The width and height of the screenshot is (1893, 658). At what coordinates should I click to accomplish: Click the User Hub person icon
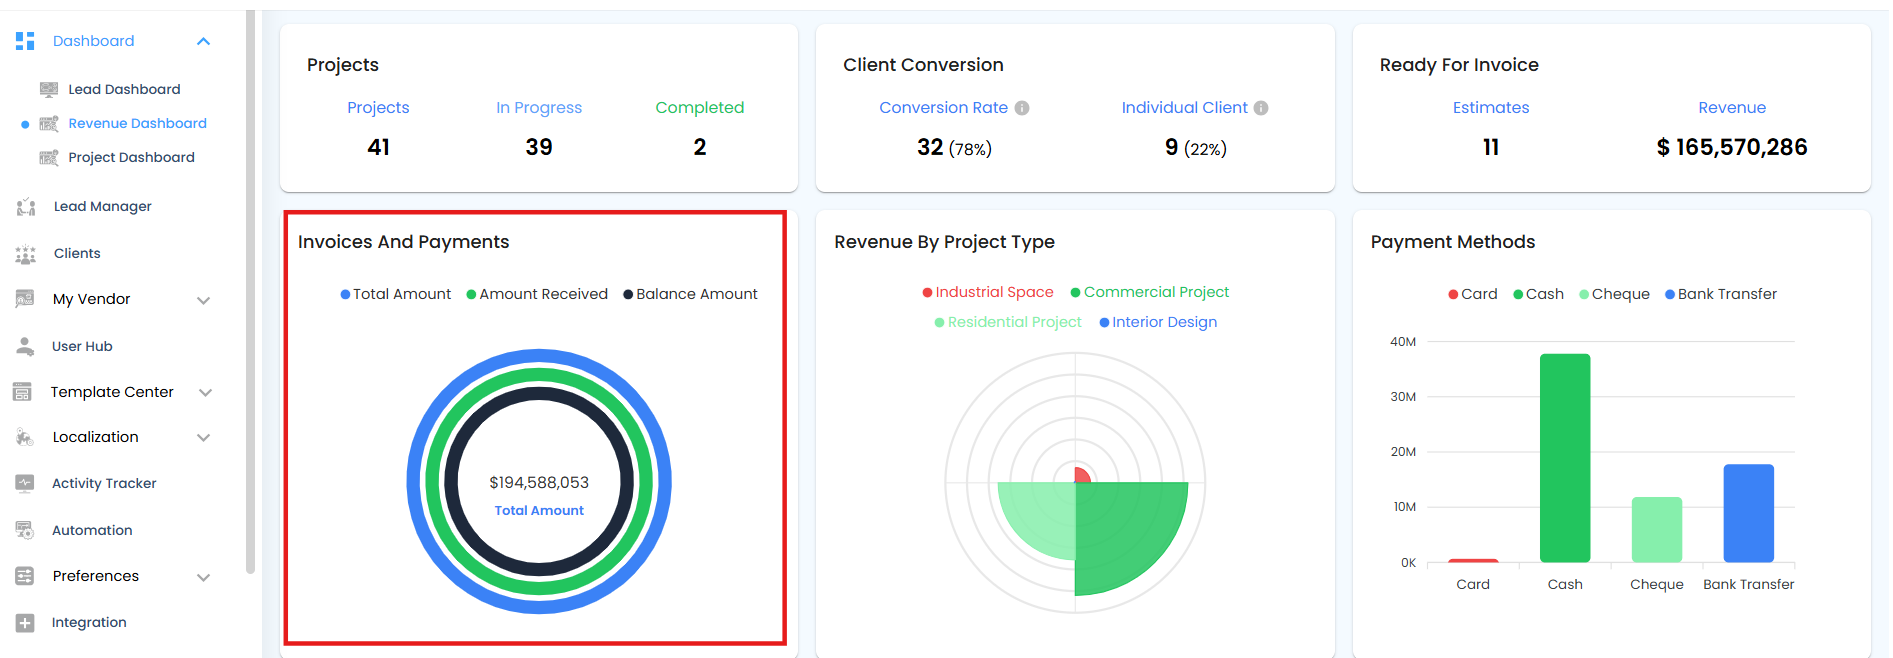(x=26, y=346)
